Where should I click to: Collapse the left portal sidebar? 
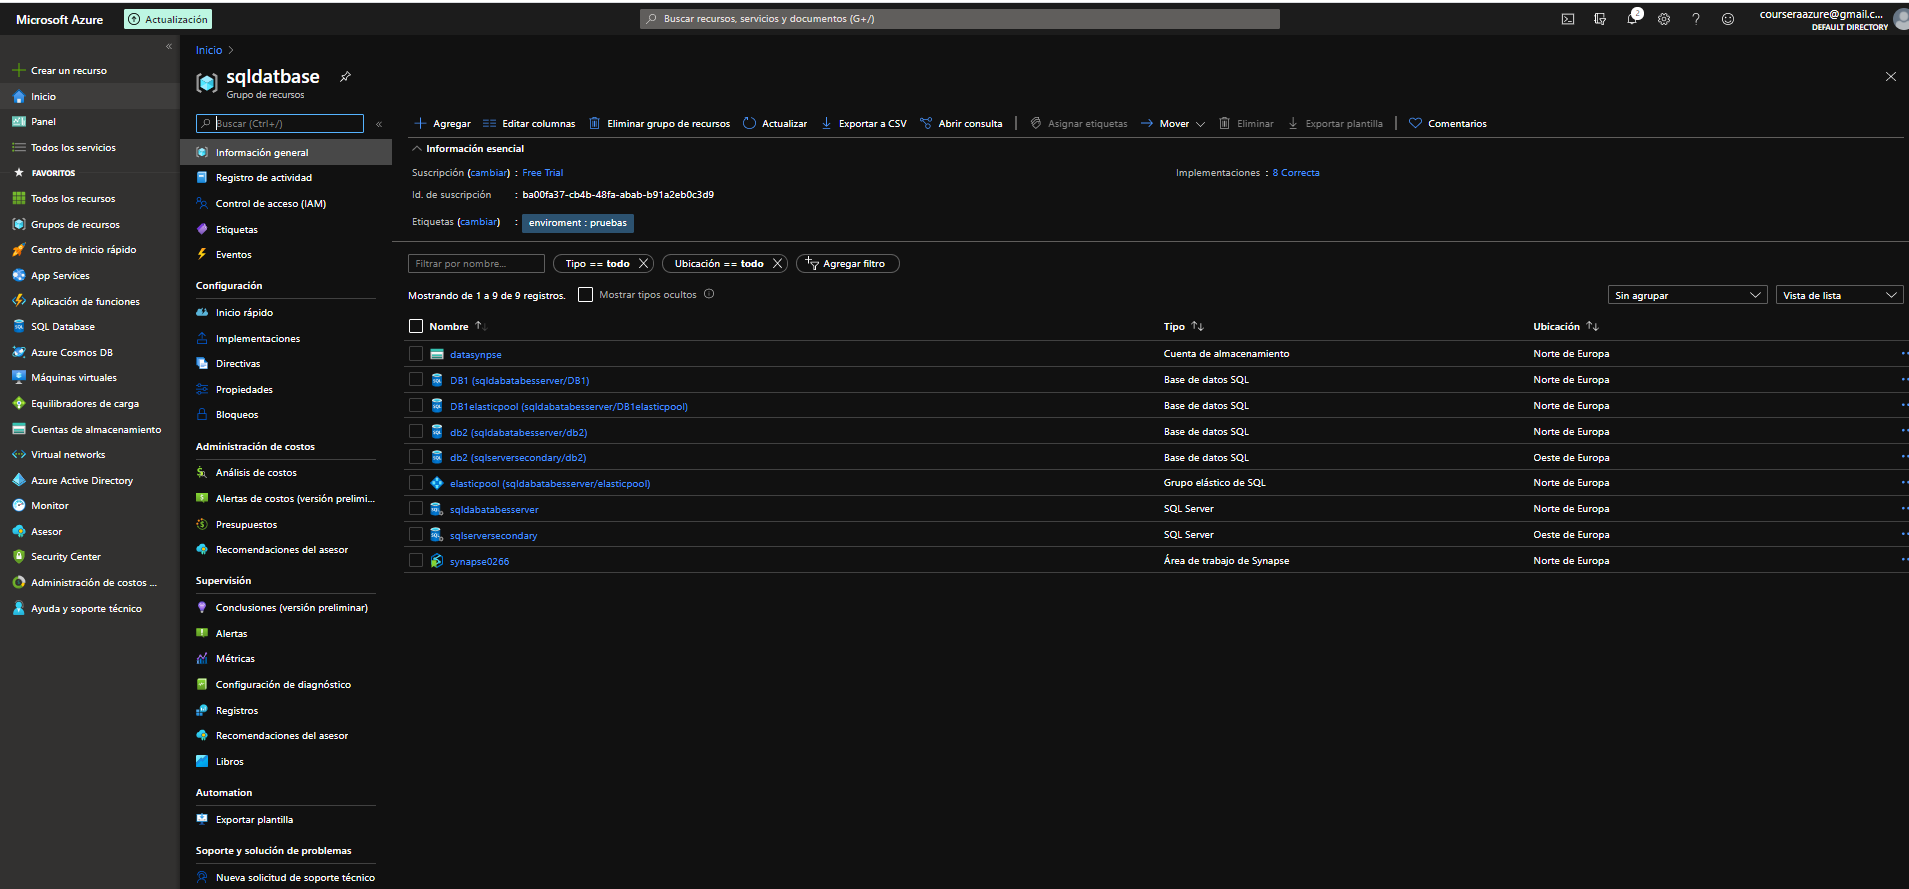point(169,47)
